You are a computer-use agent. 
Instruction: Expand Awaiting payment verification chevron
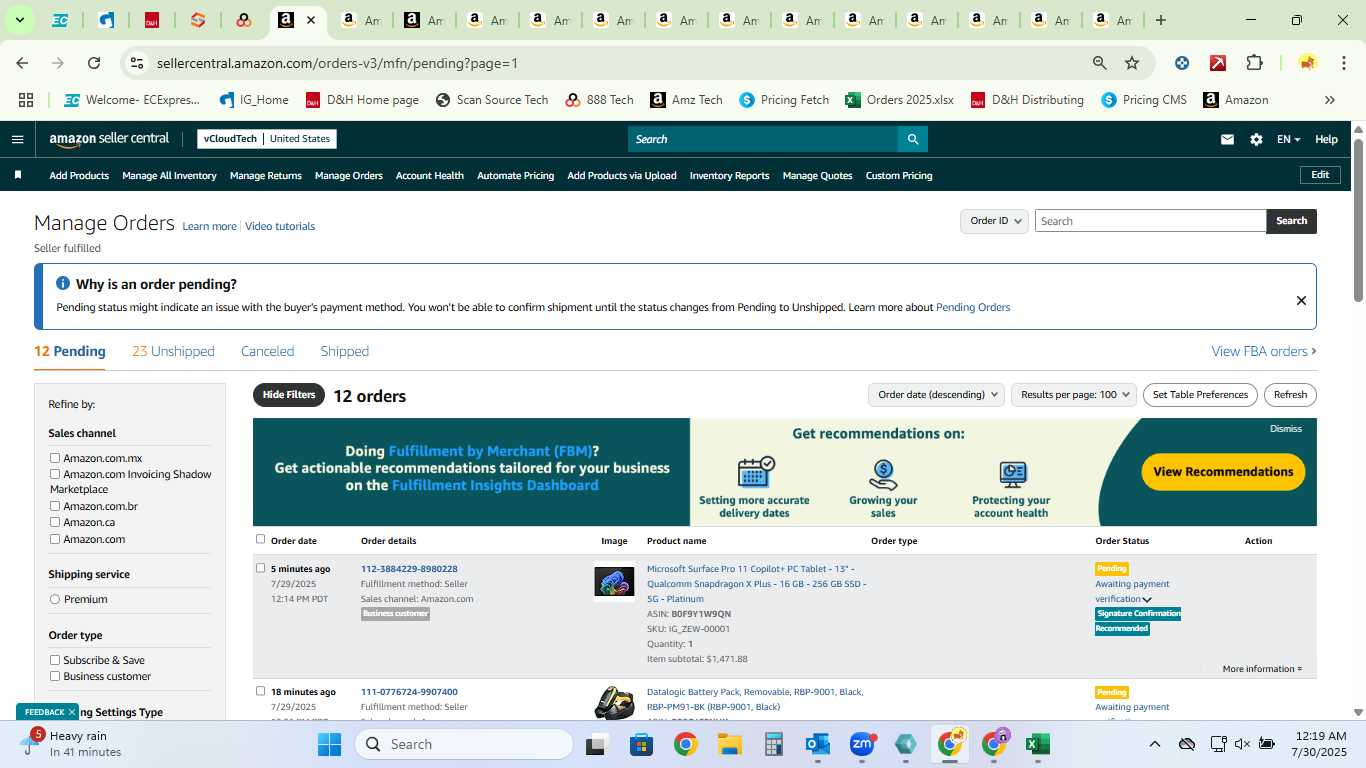click(x=1147, y=600)
